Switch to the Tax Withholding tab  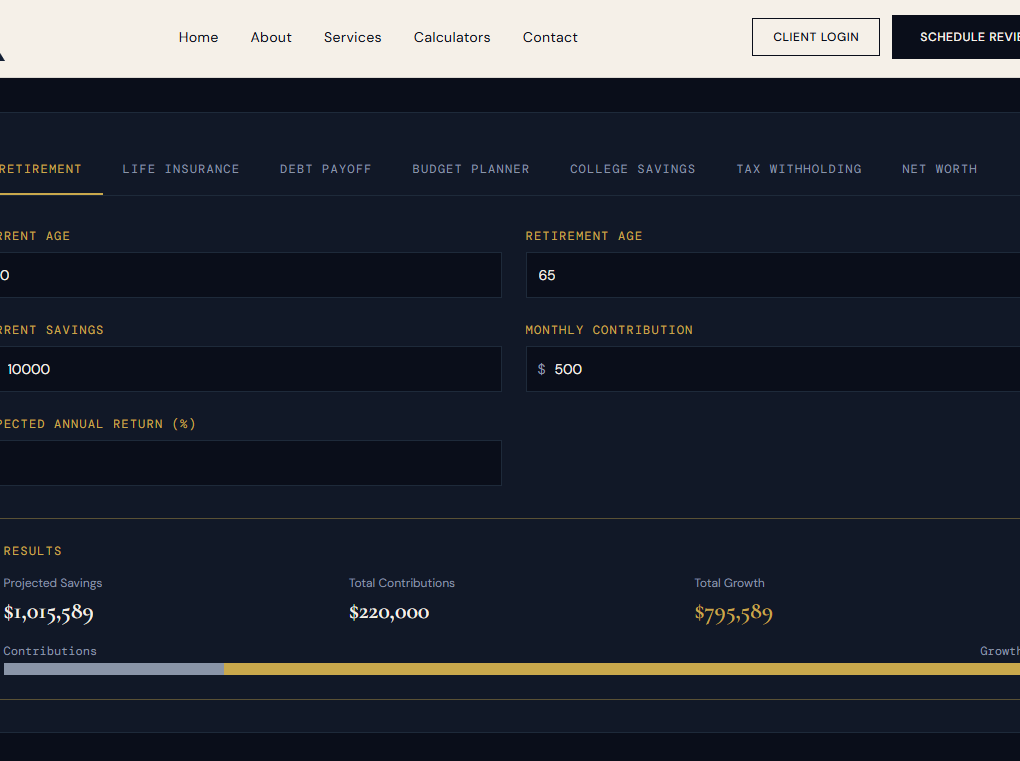(x=798, y=169)
